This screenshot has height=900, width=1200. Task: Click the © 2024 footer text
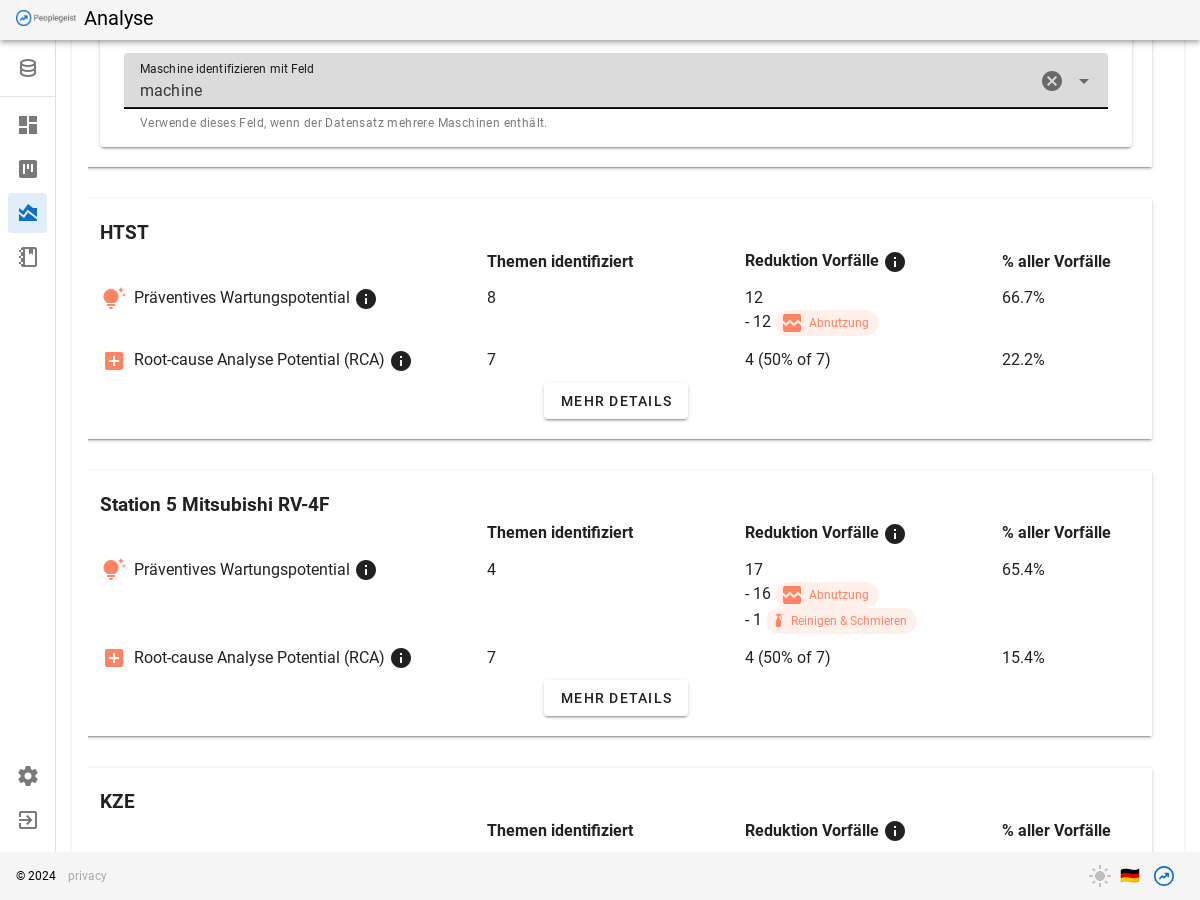click(x=36, y=876)
